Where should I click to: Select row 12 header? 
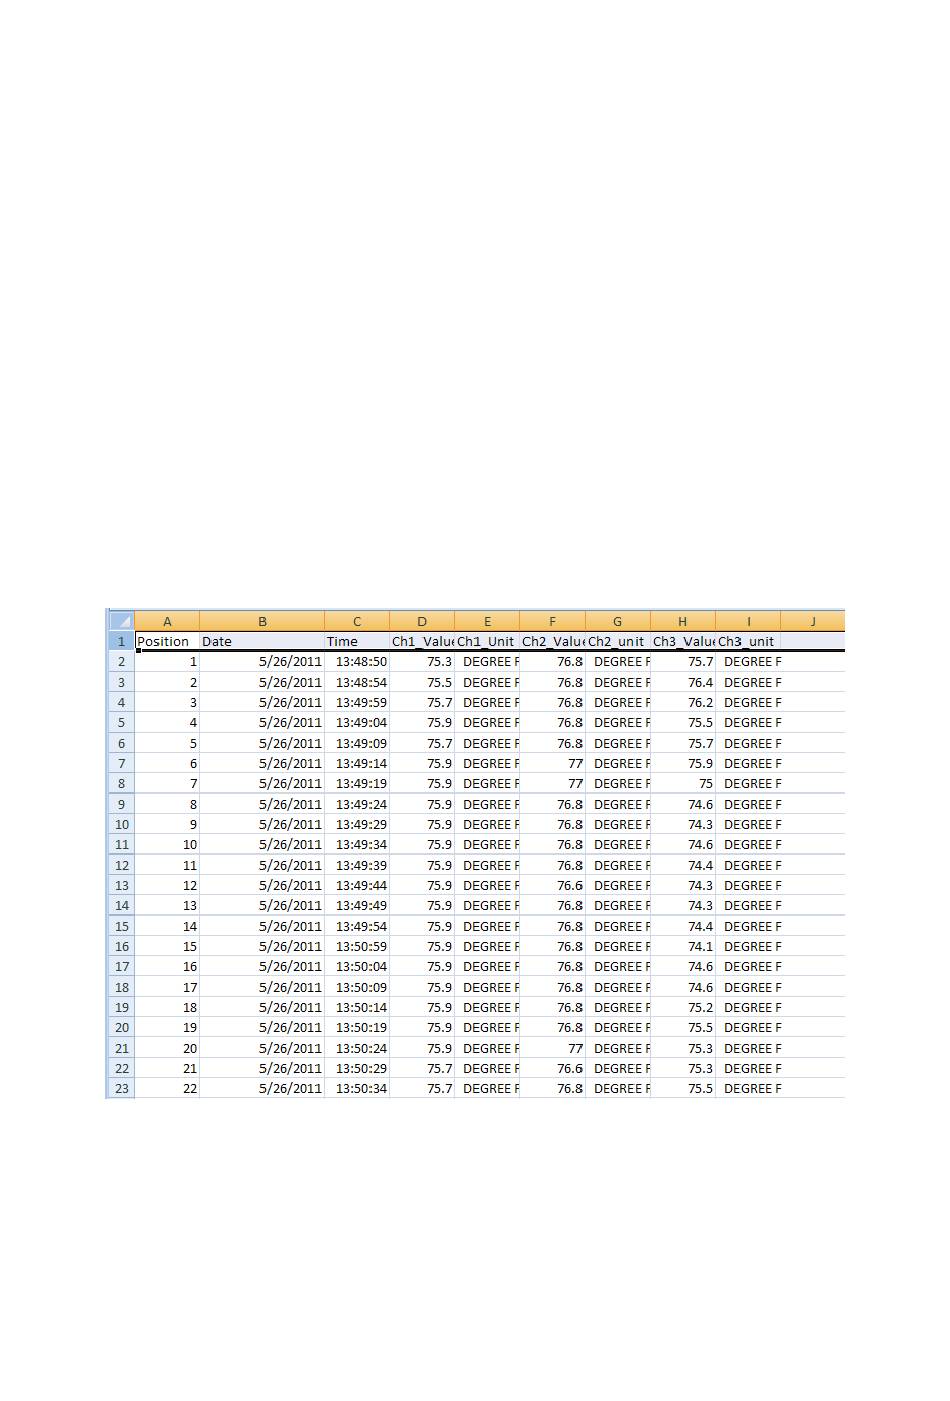[121, 865]
